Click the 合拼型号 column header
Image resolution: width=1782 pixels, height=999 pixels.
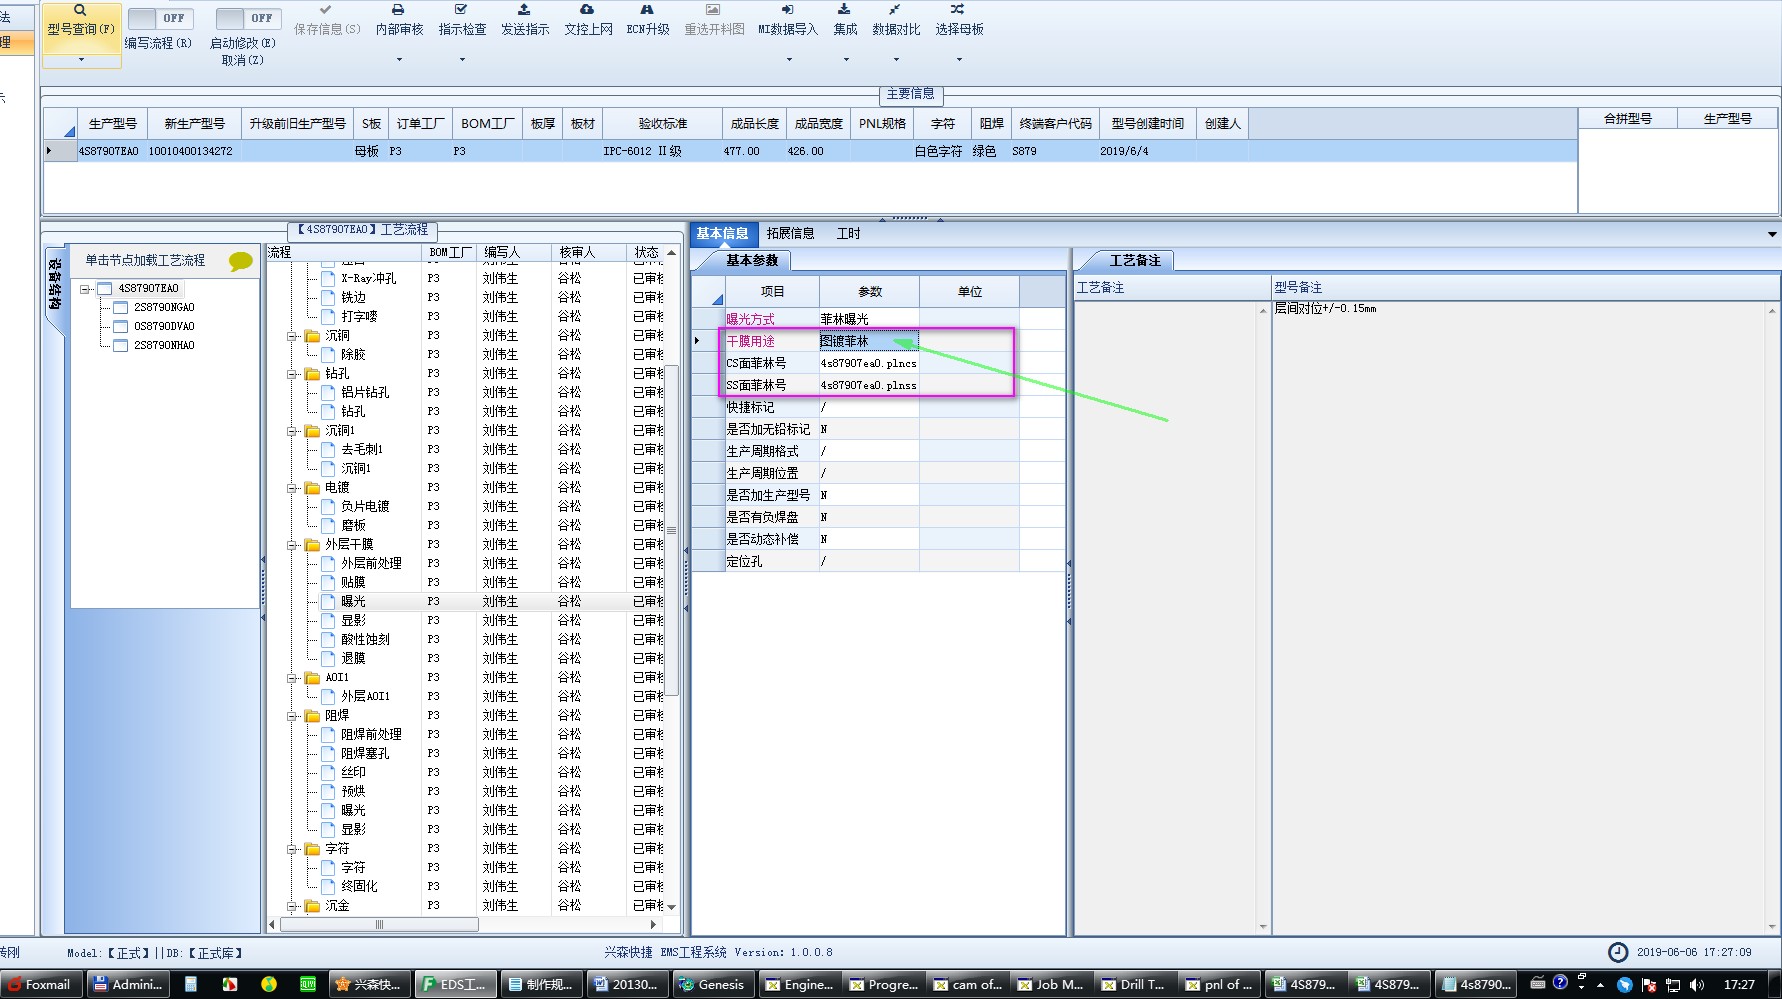(1628, 118)
